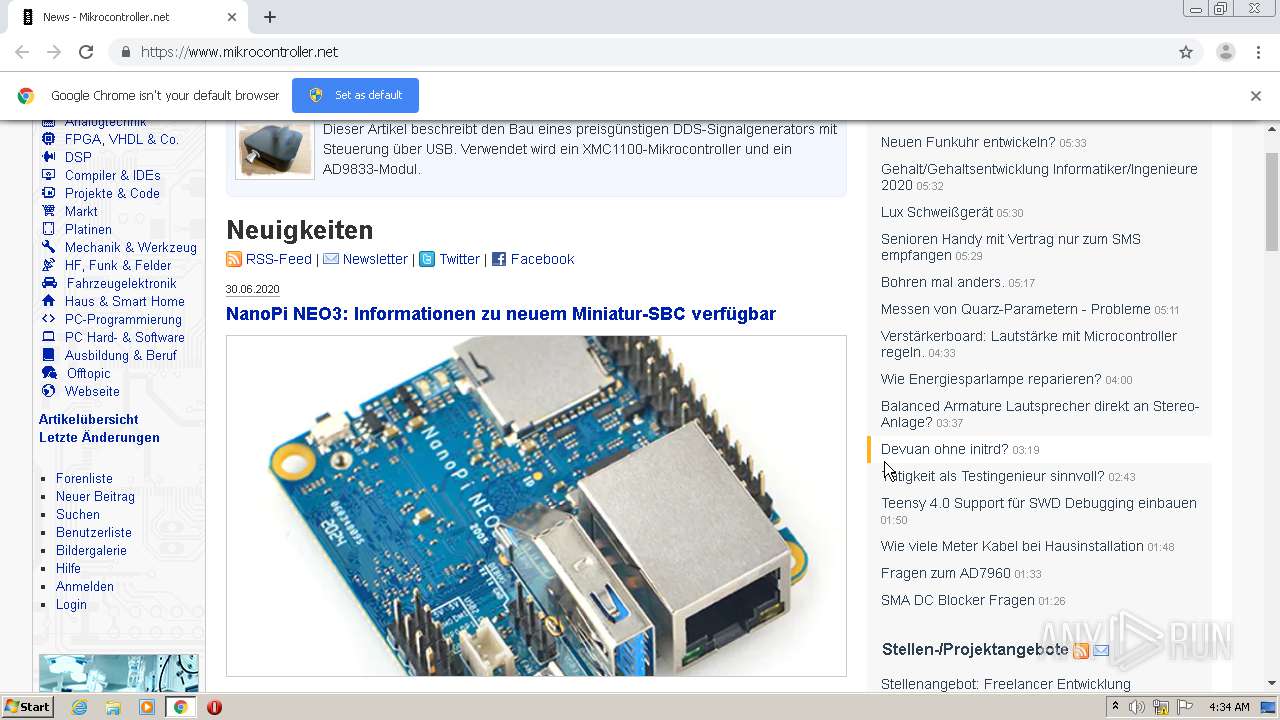Viewport: 1280px width, 720px height.
Task: Click the FPGA, VHDL & Co. forum icon
Action: pyautogui.click(x=48, y=139)
